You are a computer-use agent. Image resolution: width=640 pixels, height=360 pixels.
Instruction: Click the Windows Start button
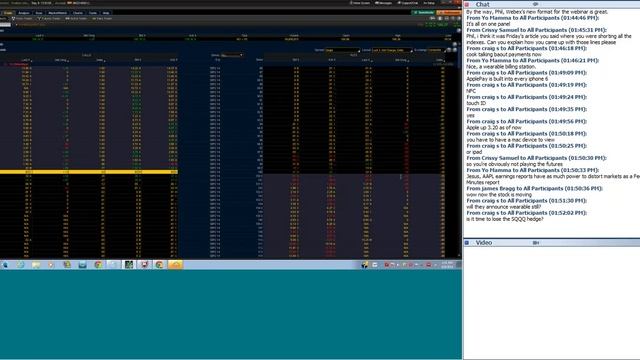click(5, 265)
